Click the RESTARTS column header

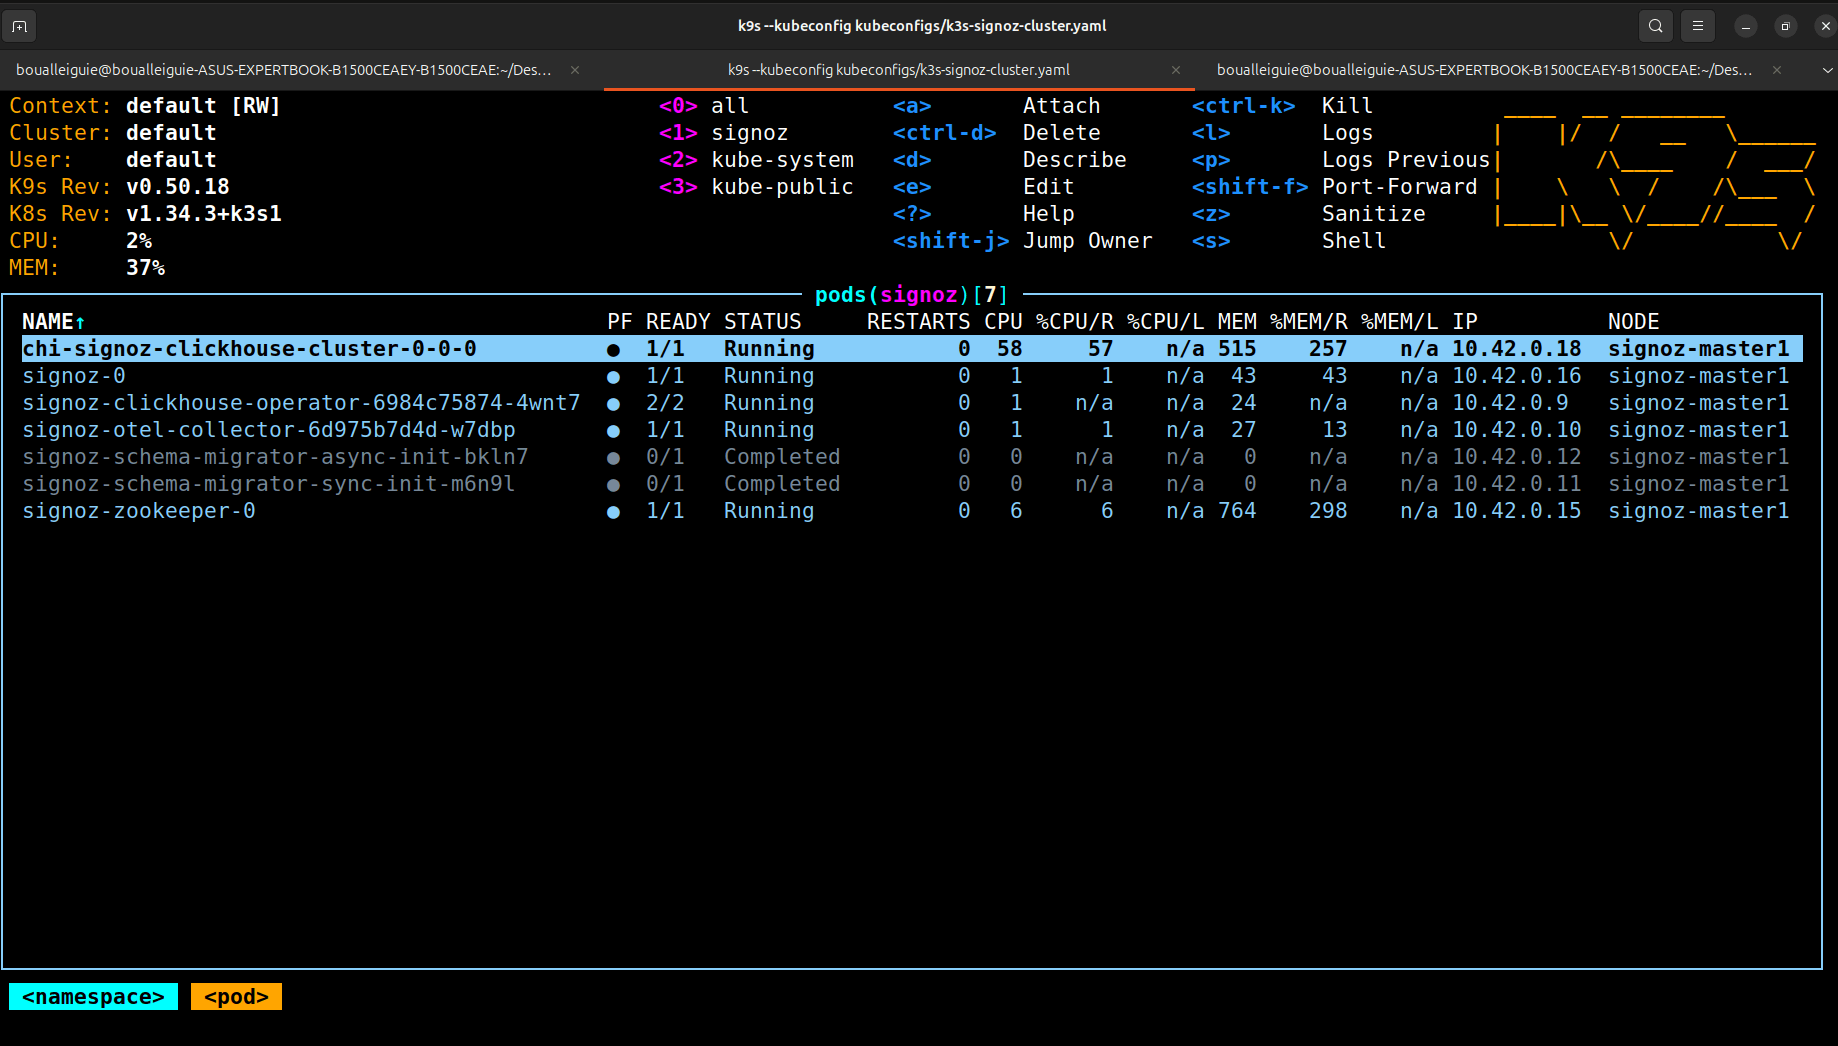tap(918, 321)
